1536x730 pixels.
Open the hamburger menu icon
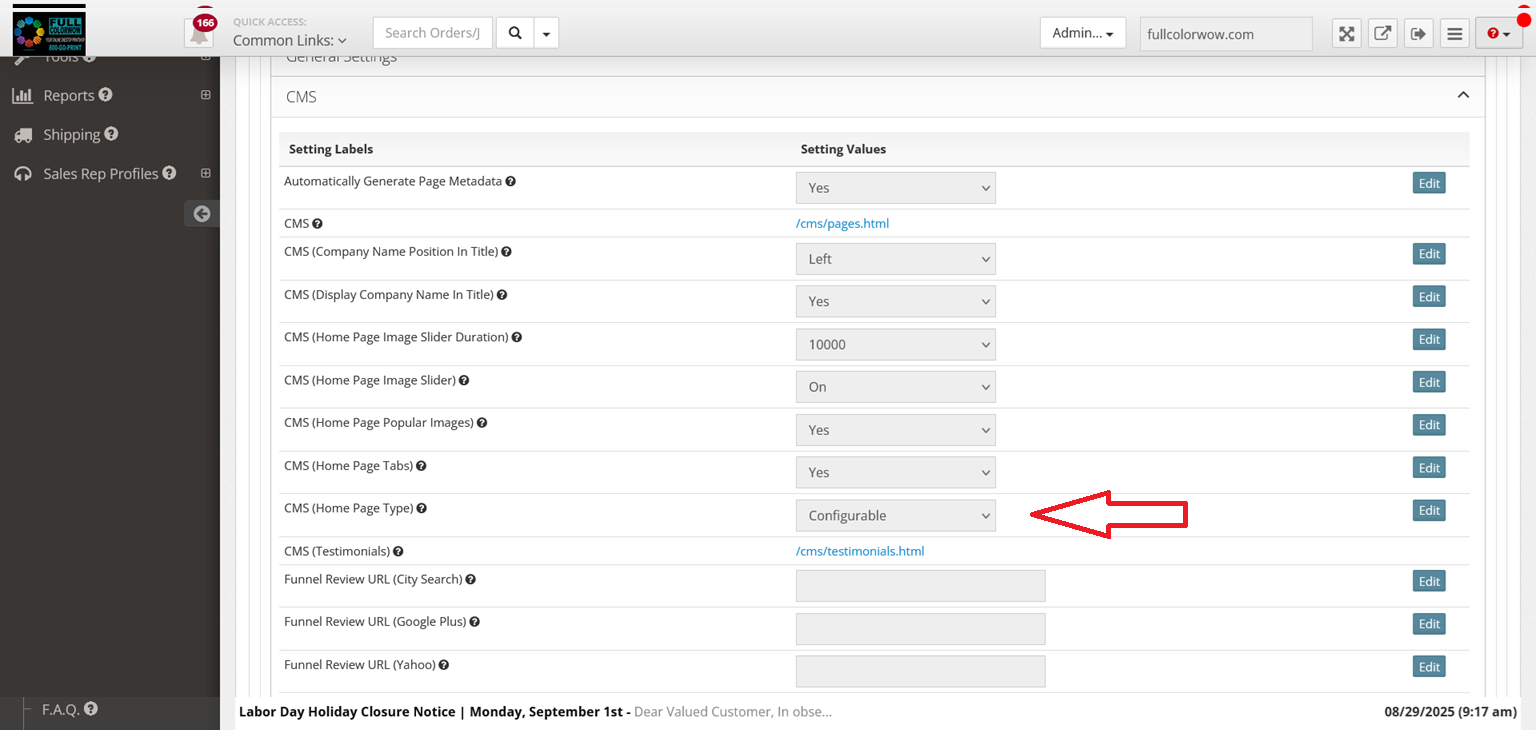click(x=1455, y=33)
